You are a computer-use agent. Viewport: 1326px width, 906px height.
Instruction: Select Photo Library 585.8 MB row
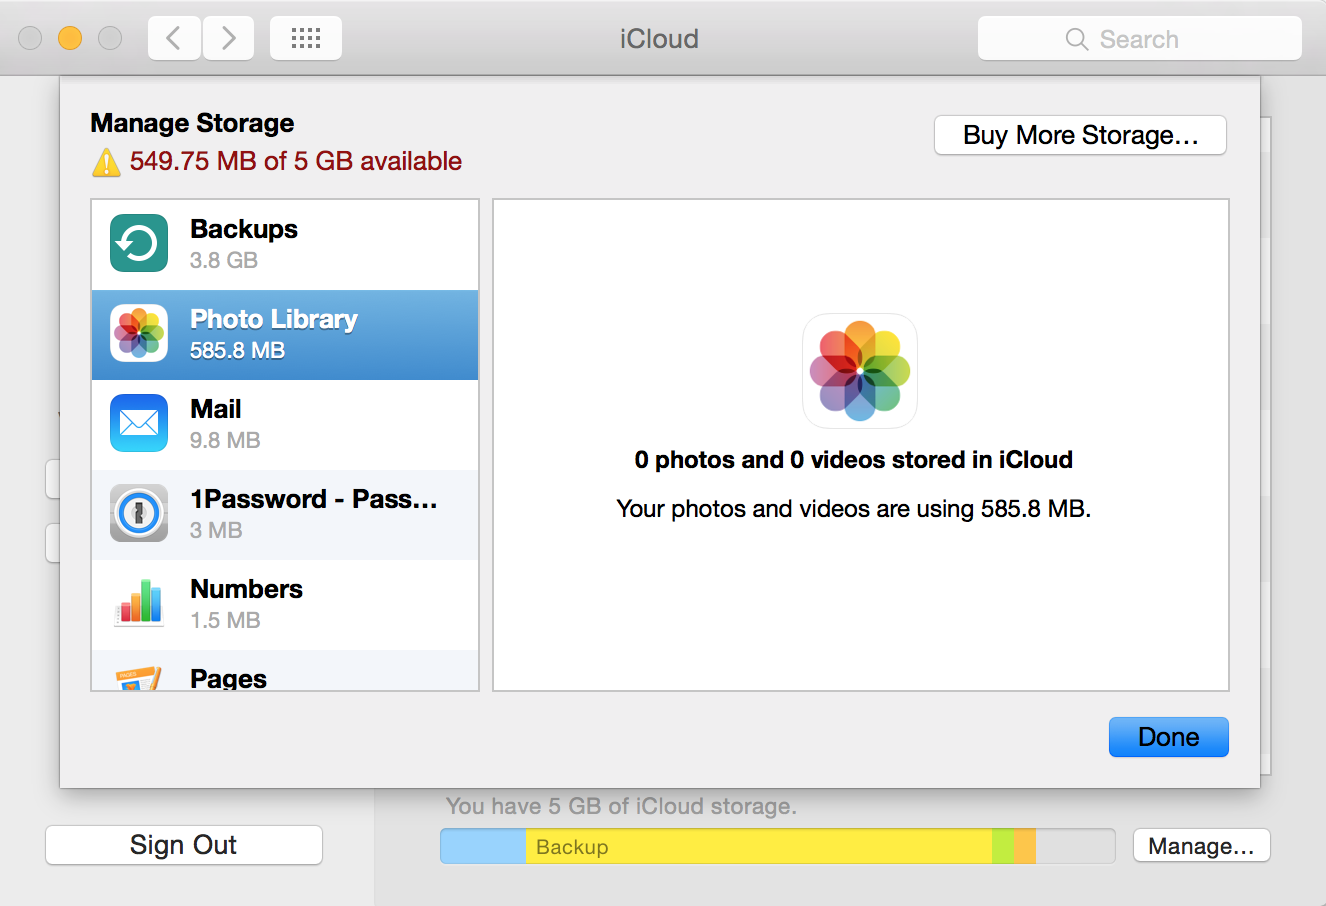pos(285,335)
